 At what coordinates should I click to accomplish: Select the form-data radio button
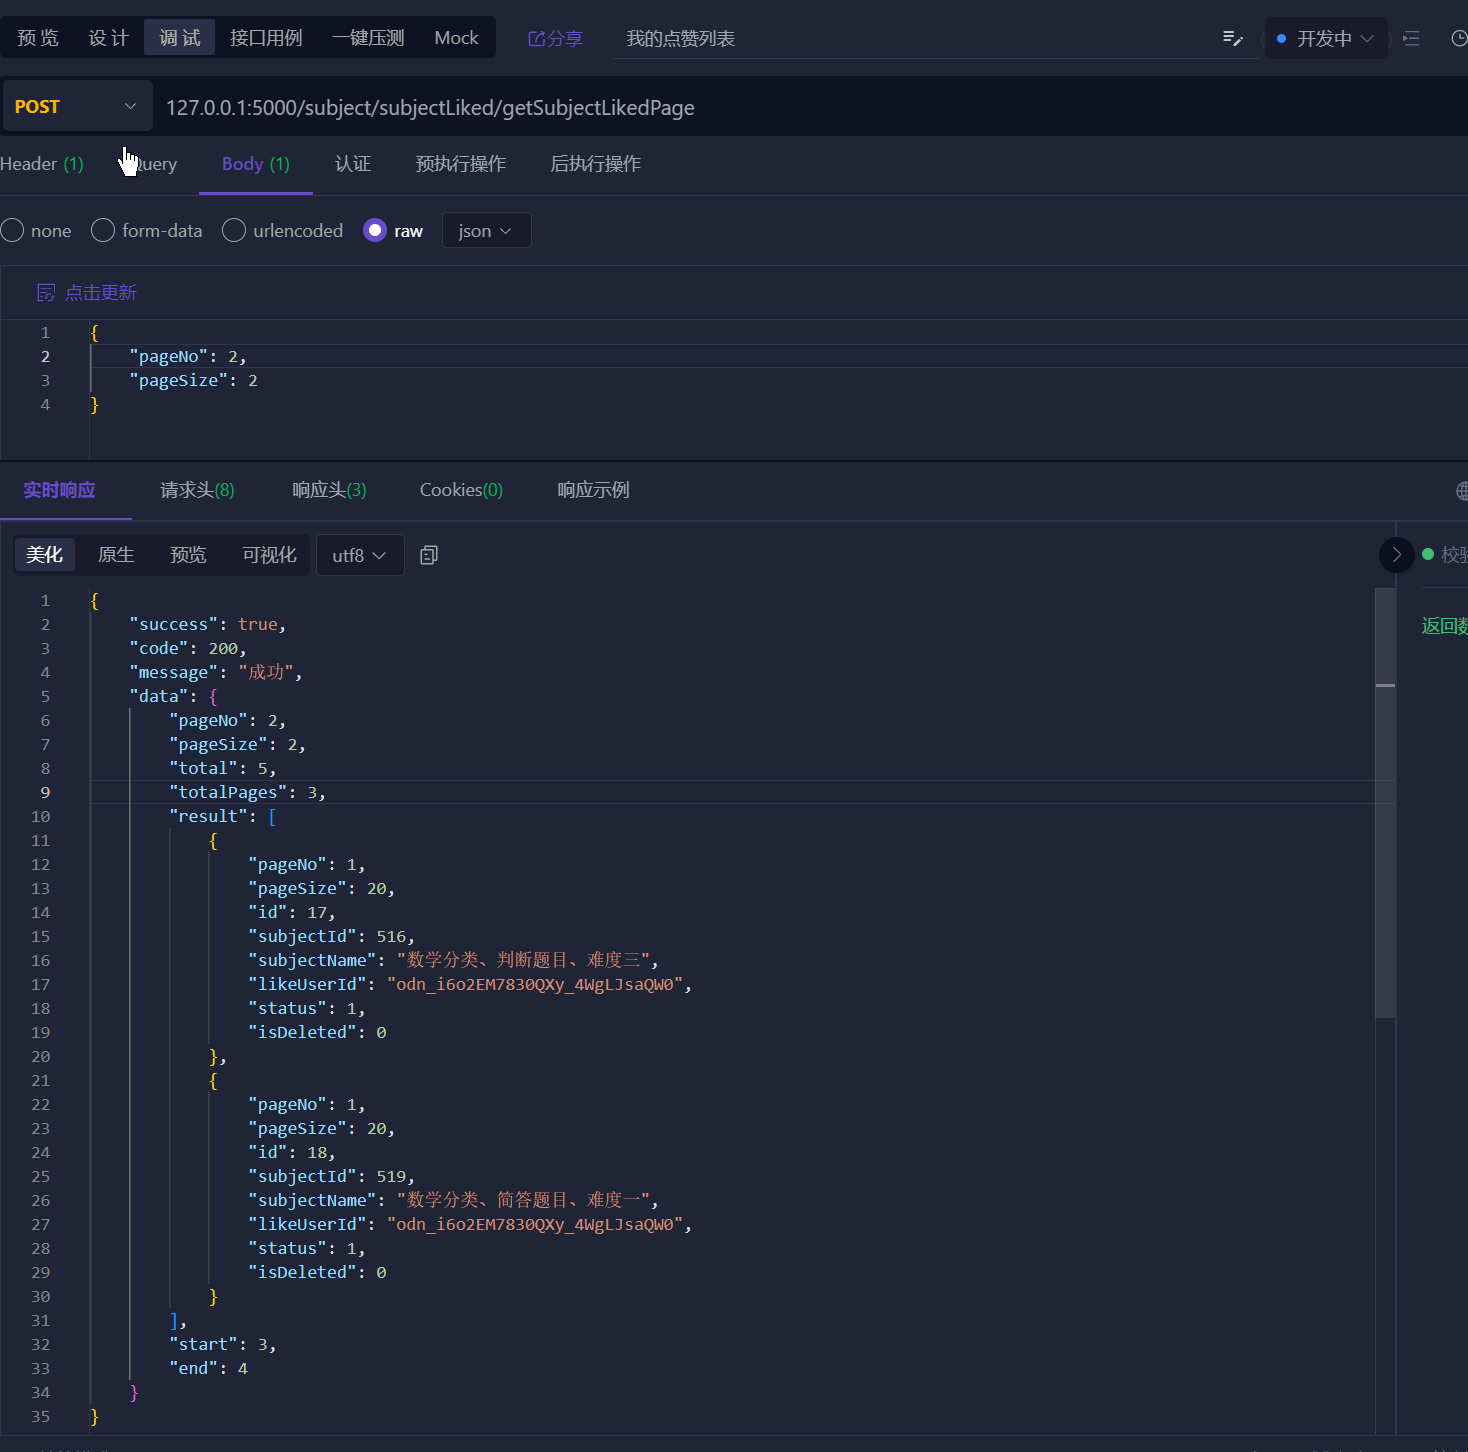coord(103,231)
